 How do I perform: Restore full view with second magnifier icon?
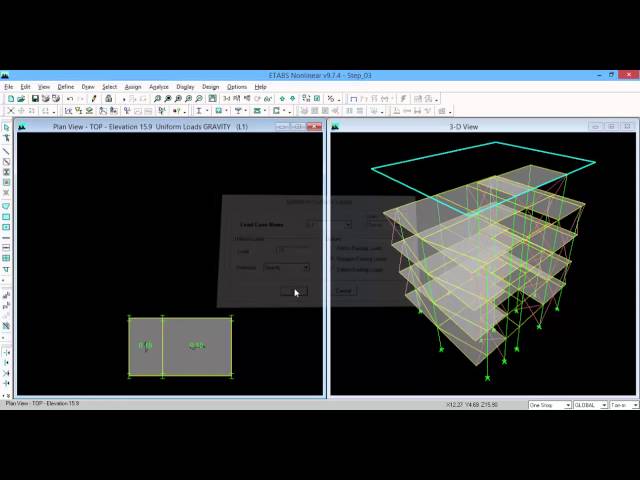click(168, 99)
